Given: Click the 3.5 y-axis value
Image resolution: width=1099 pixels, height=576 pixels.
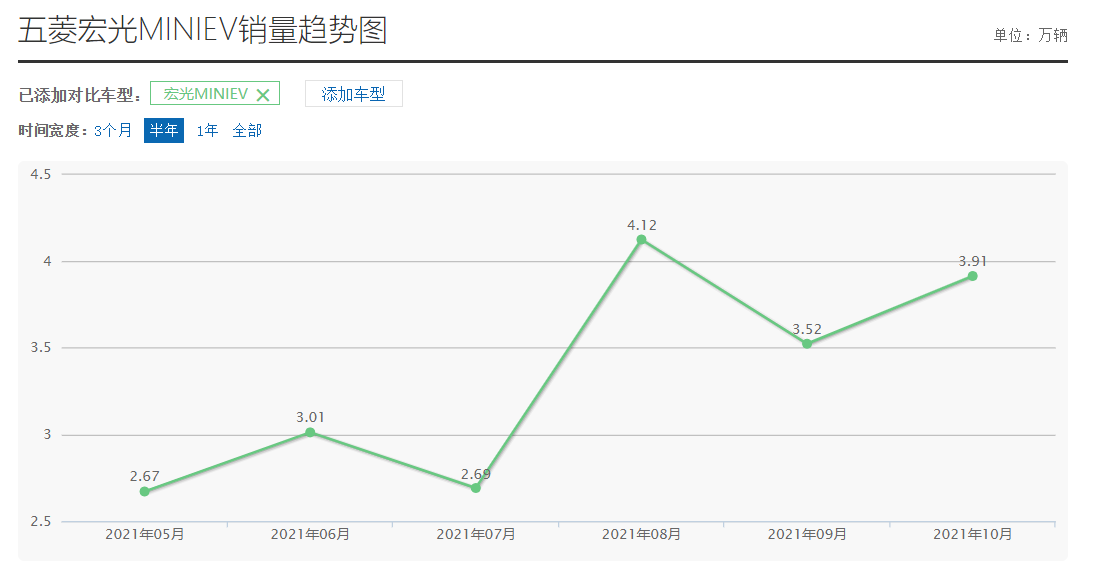Looking at the screenshot, I should click(41, 348).
